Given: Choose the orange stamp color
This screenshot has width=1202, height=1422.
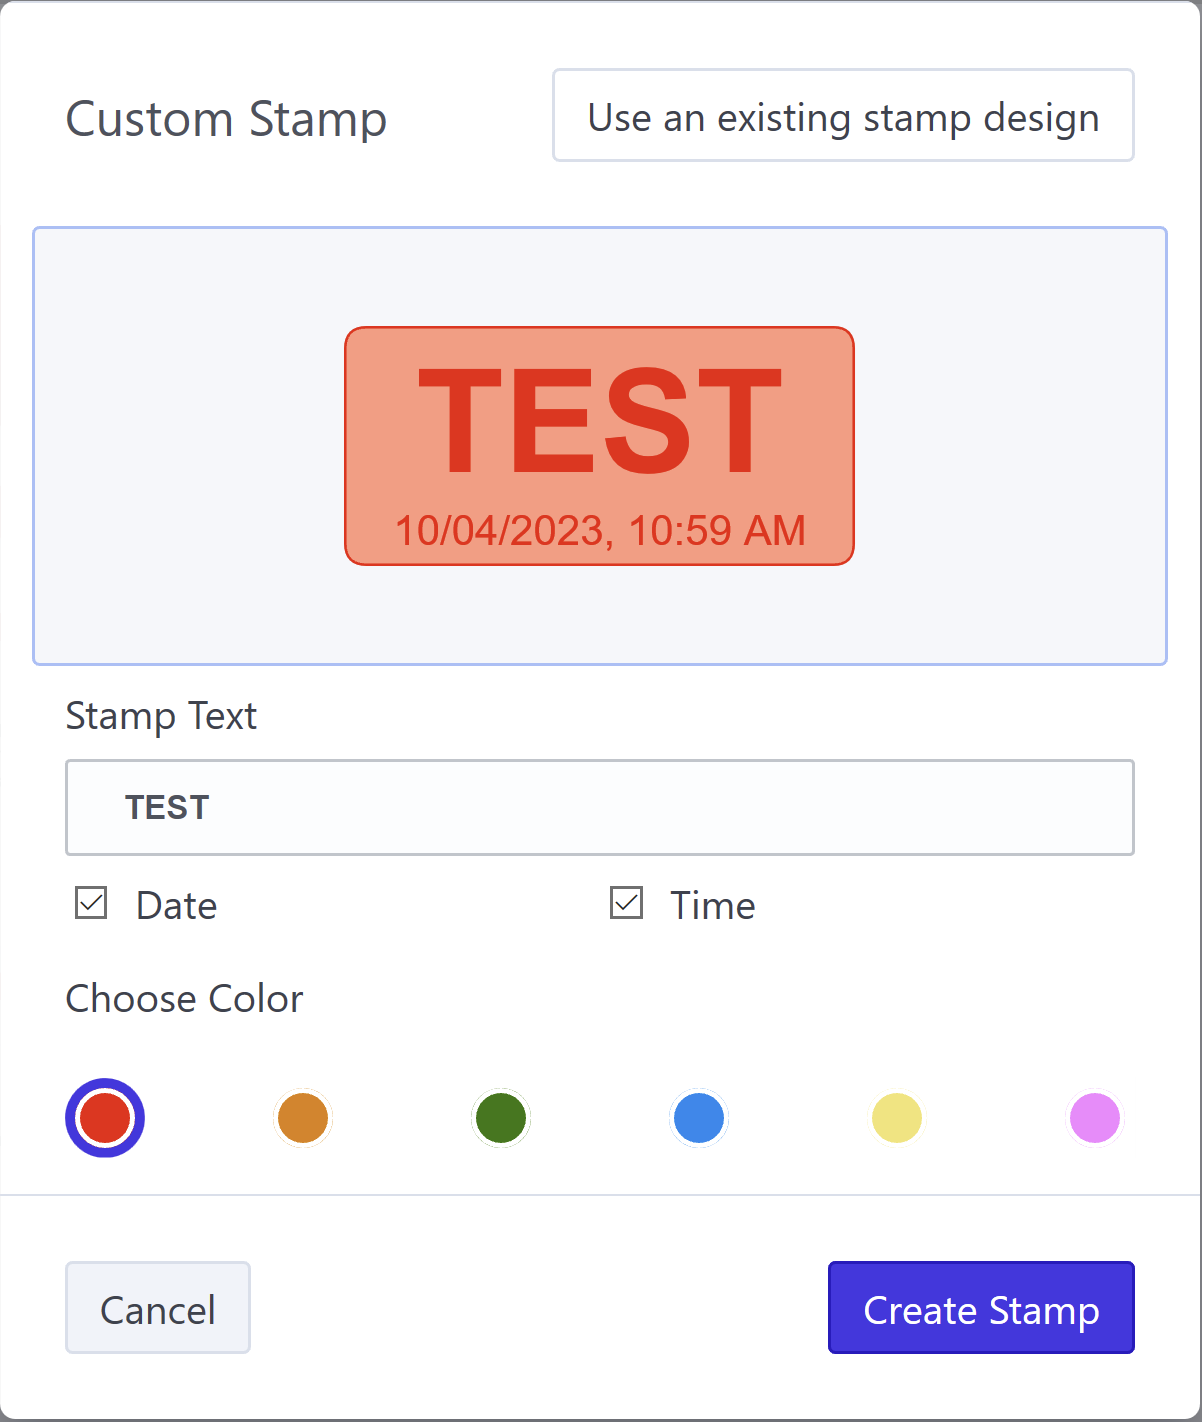Looking at the screenshot, I should click(303, 1118).
